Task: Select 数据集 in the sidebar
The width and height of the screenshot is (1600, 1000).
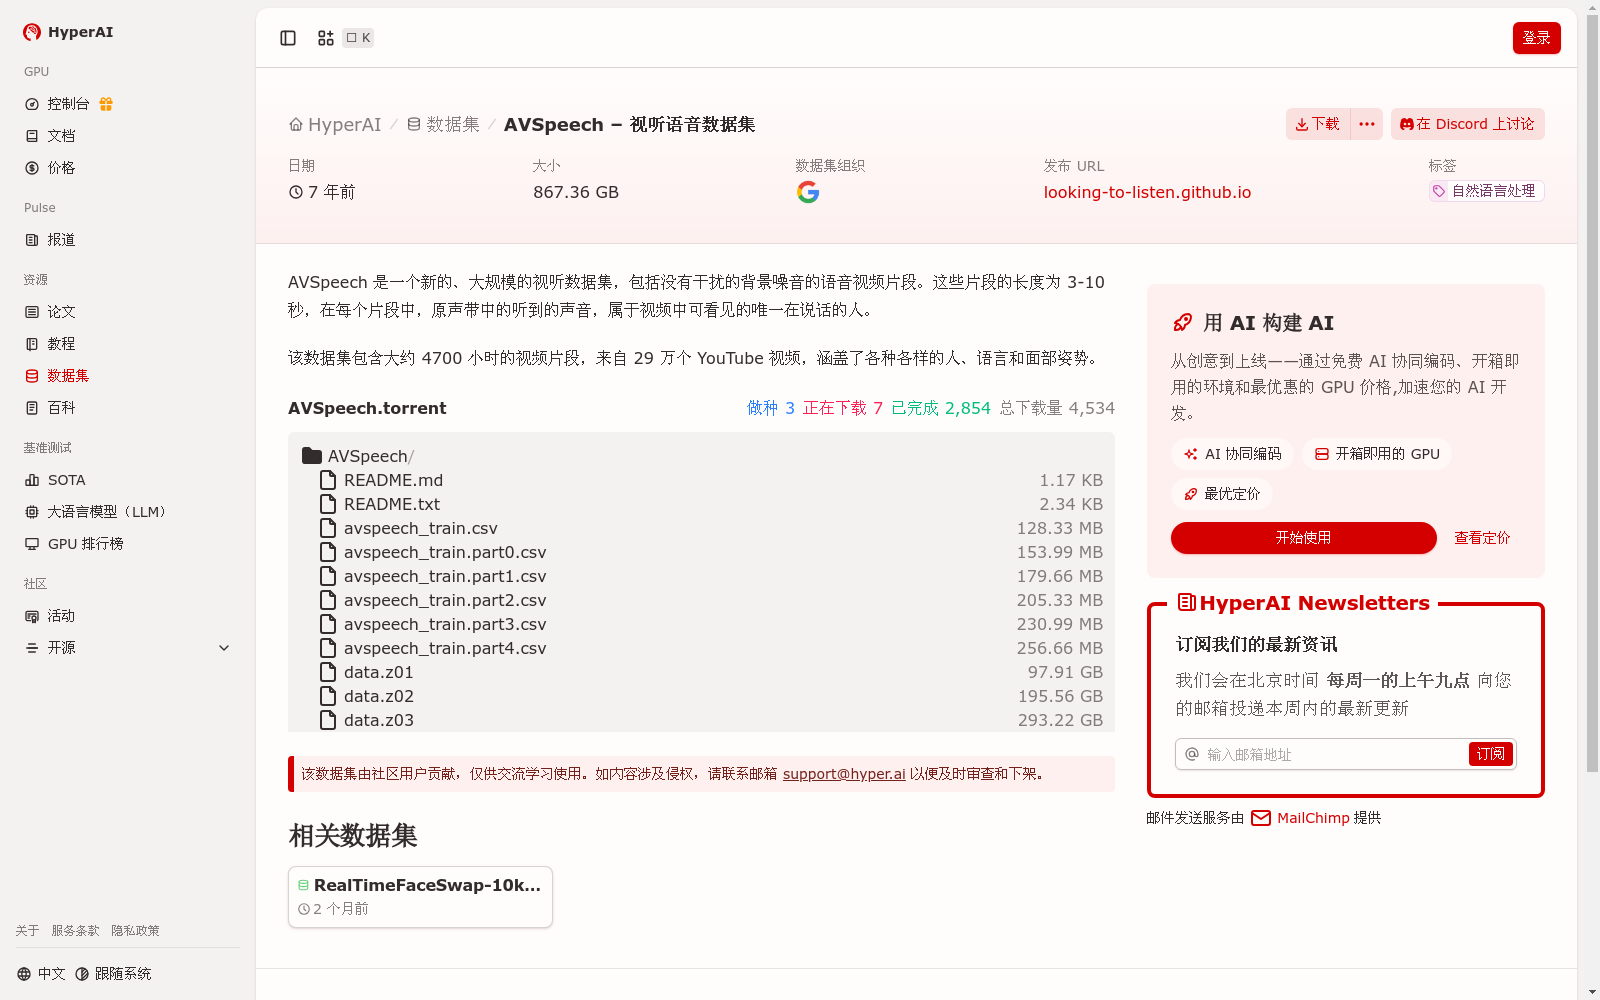Action: point(57,376)
